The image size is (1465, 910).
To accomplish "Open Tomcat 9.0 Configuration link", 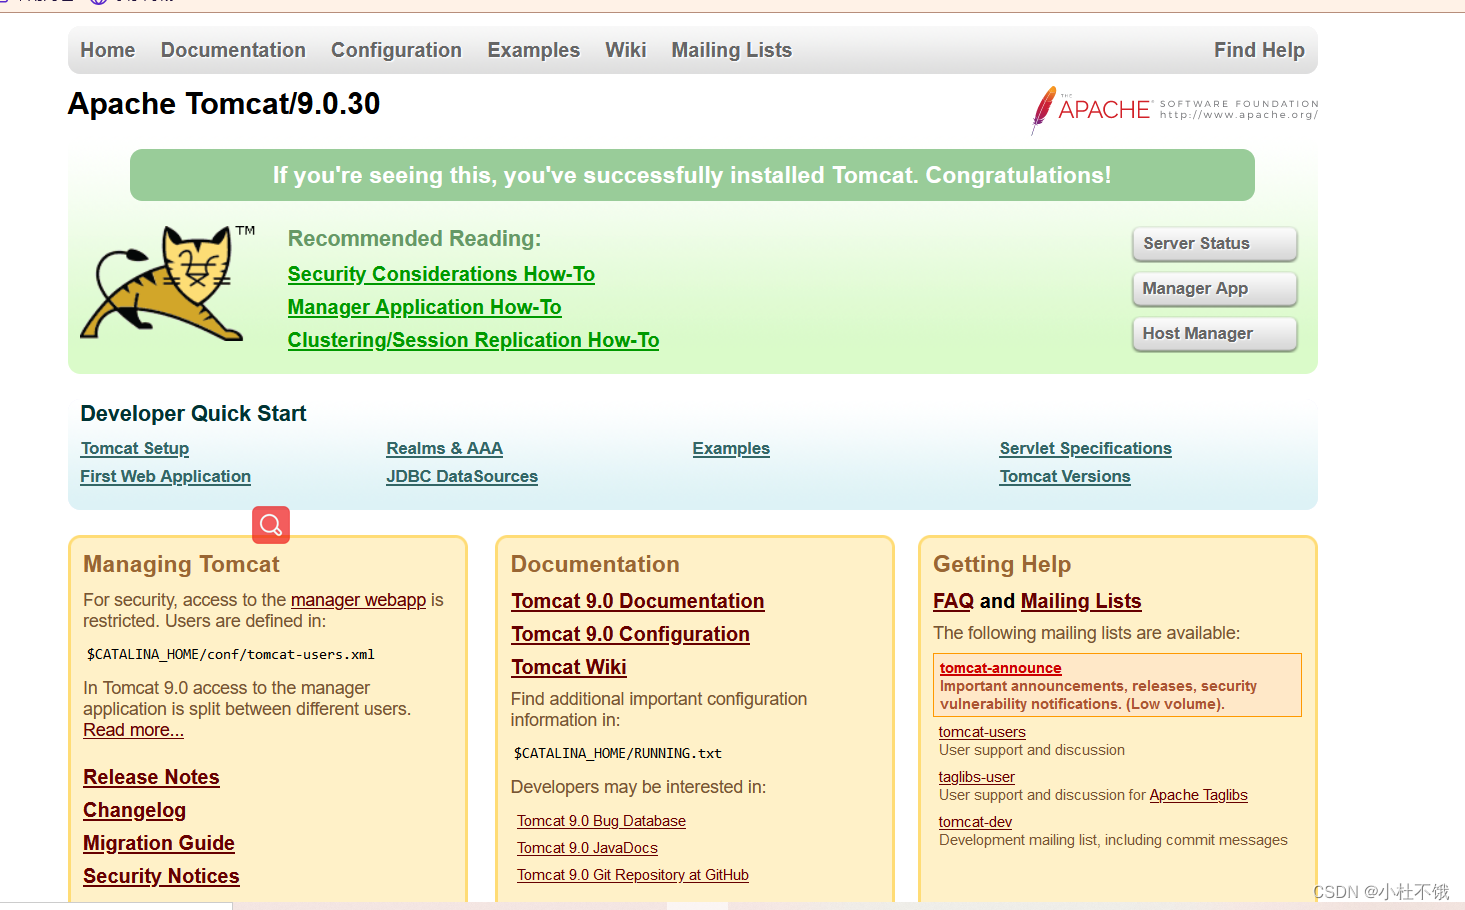I will pyautogui.click(x=630, y=634).
